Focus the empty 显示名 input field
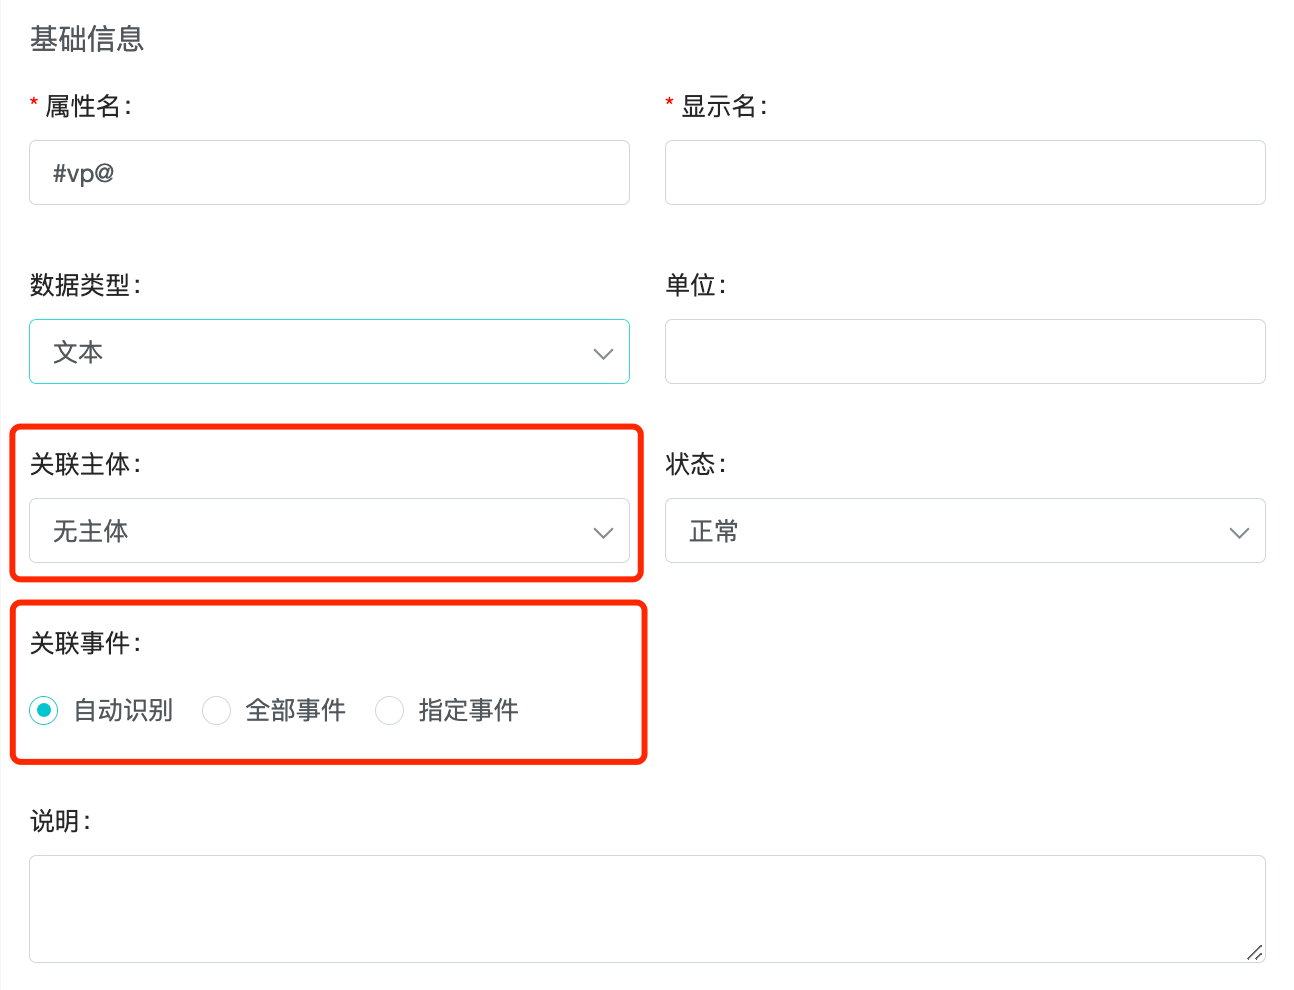The height and width of the screenshot is (990, 1294). pyautogui.click(x=965, y=173)
